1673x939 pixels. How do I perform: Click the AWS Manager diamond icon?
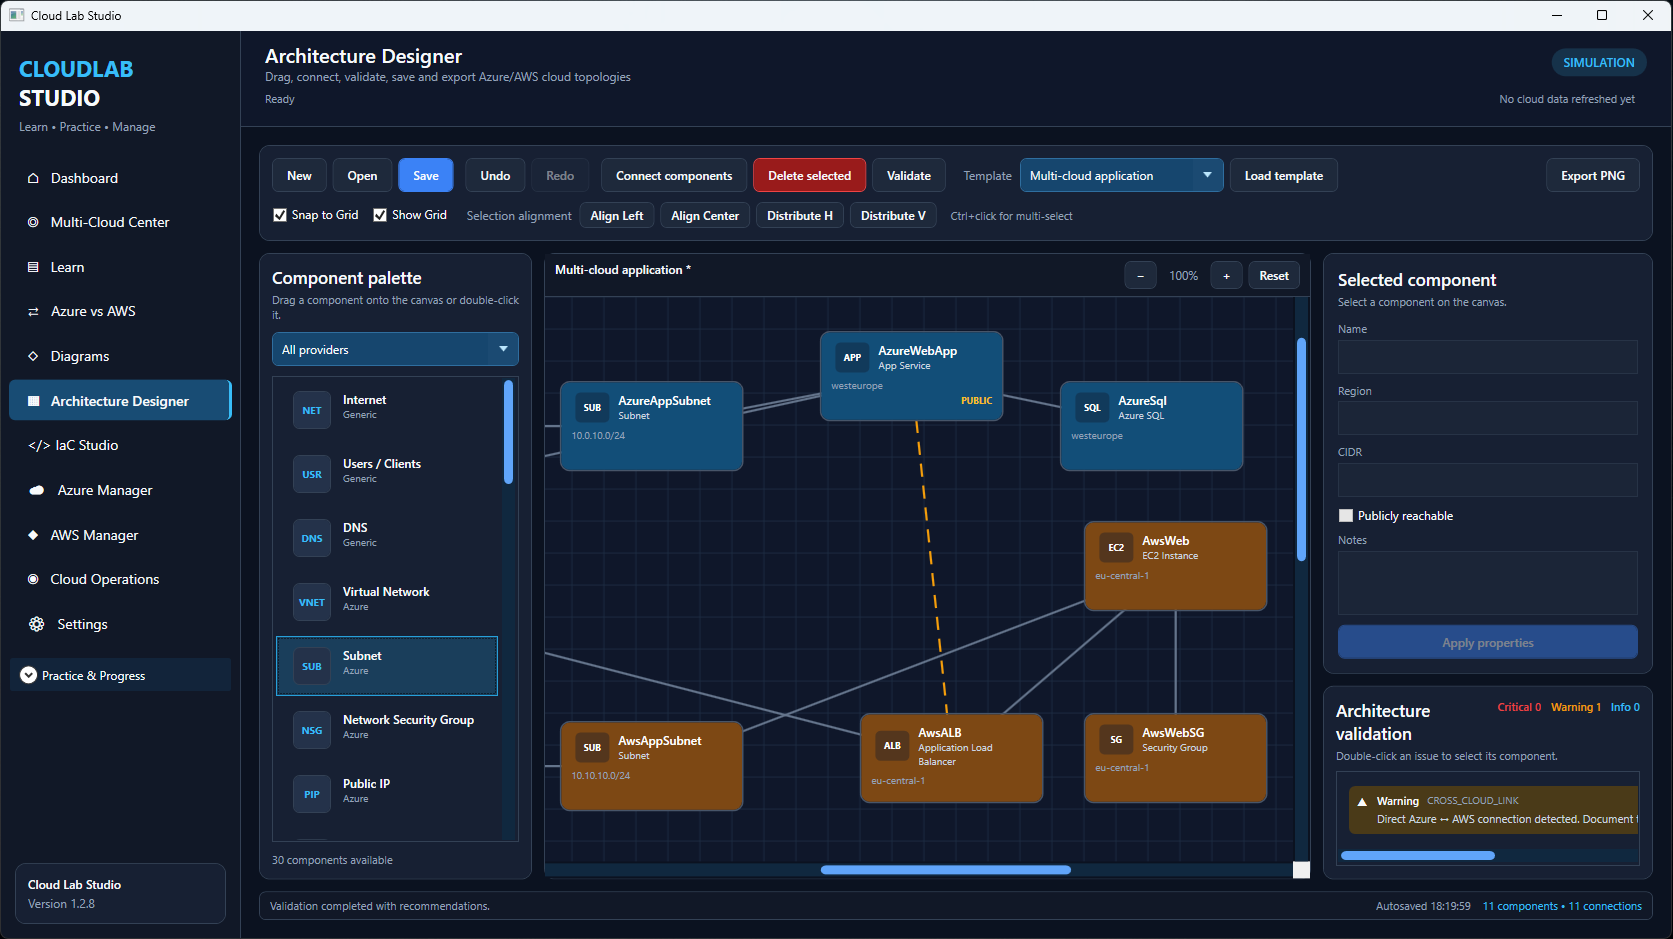[x=33, y=535]
